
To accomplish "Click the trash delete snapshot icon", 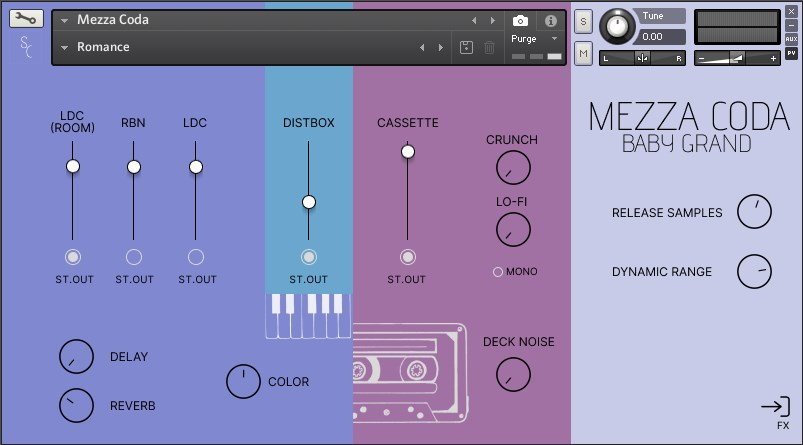I will tap(489, 47).
